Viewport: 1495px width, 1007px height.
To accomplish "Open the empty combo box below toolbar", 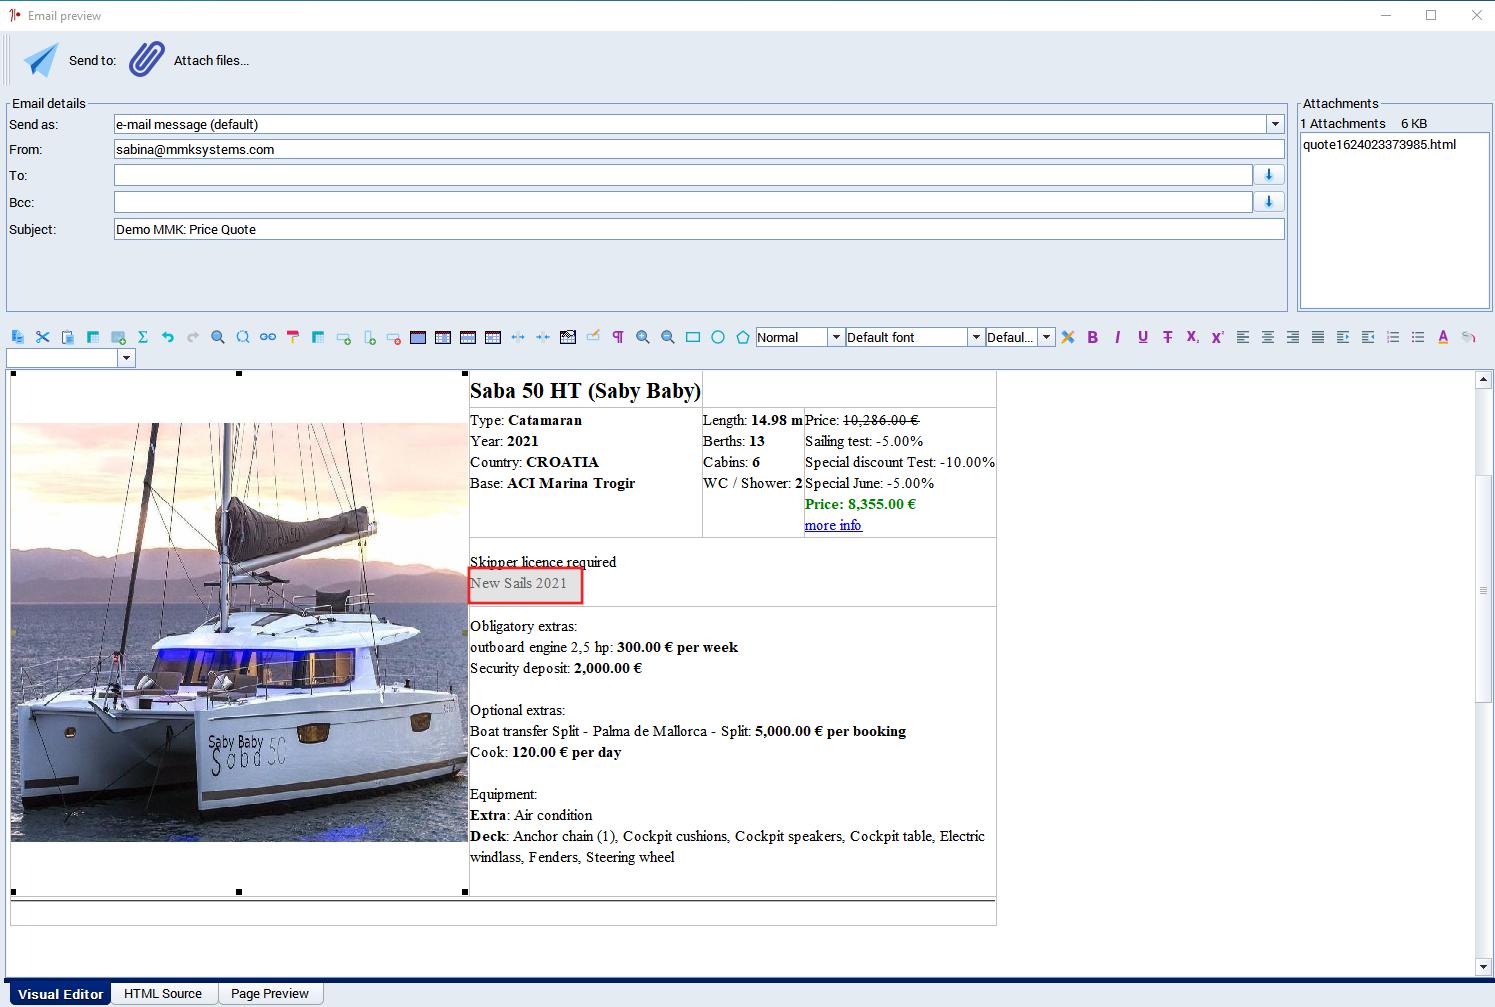I will [x=126, y=358].
